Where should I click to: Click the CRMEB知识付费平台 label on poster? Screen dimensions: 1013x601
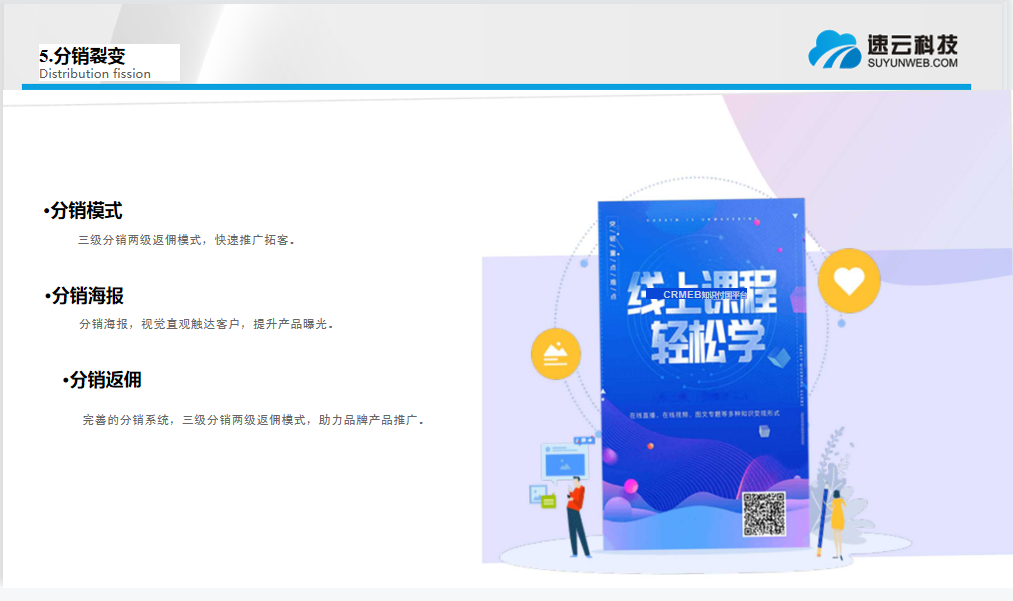pos(705,295)
